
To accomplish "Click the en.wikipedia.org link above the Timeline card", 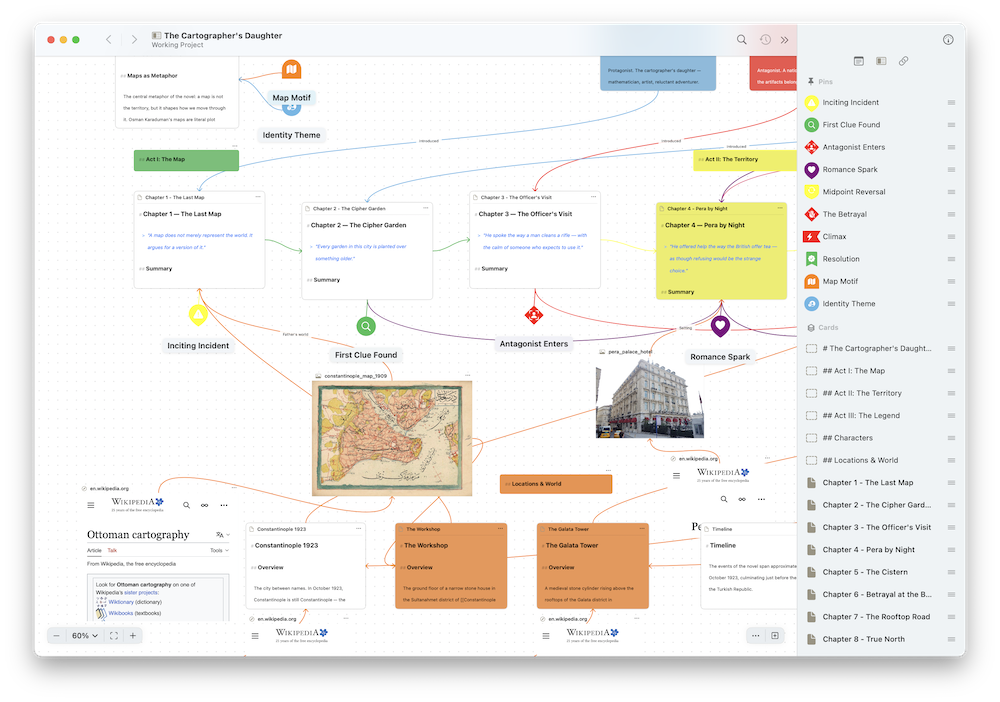I will pyautogui.click(x=698, y=459).
